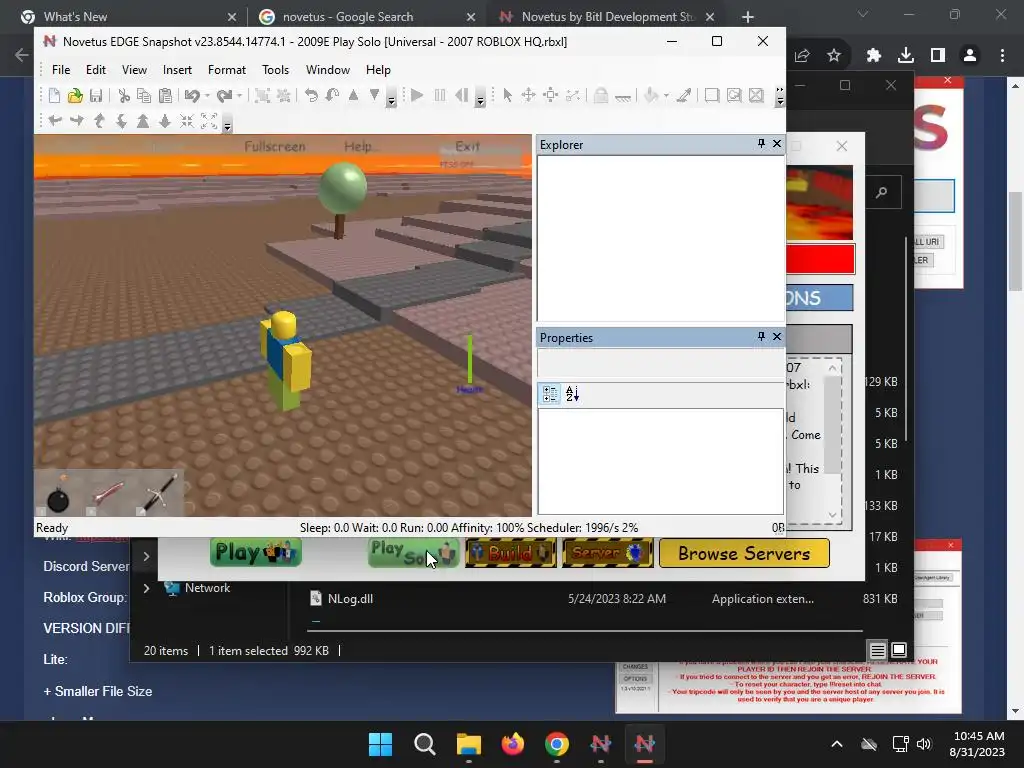Viewport: 1024px width, 768px height.
Task: Open the Tools menu
Action: [x=275, y=70]
